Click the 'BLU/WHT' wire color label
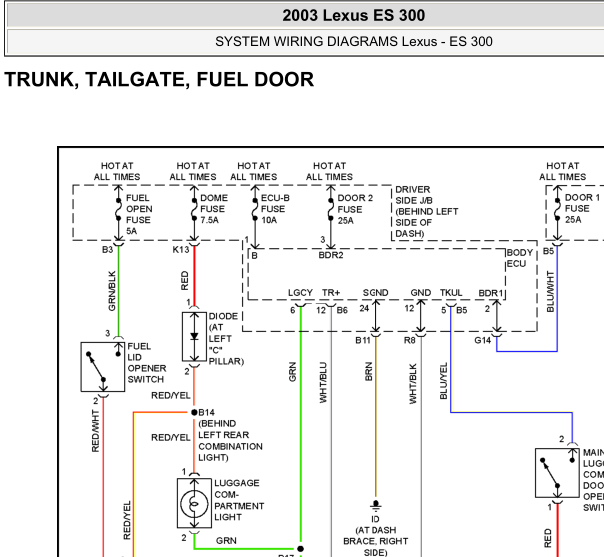604x557 pixels. point(550,291)
